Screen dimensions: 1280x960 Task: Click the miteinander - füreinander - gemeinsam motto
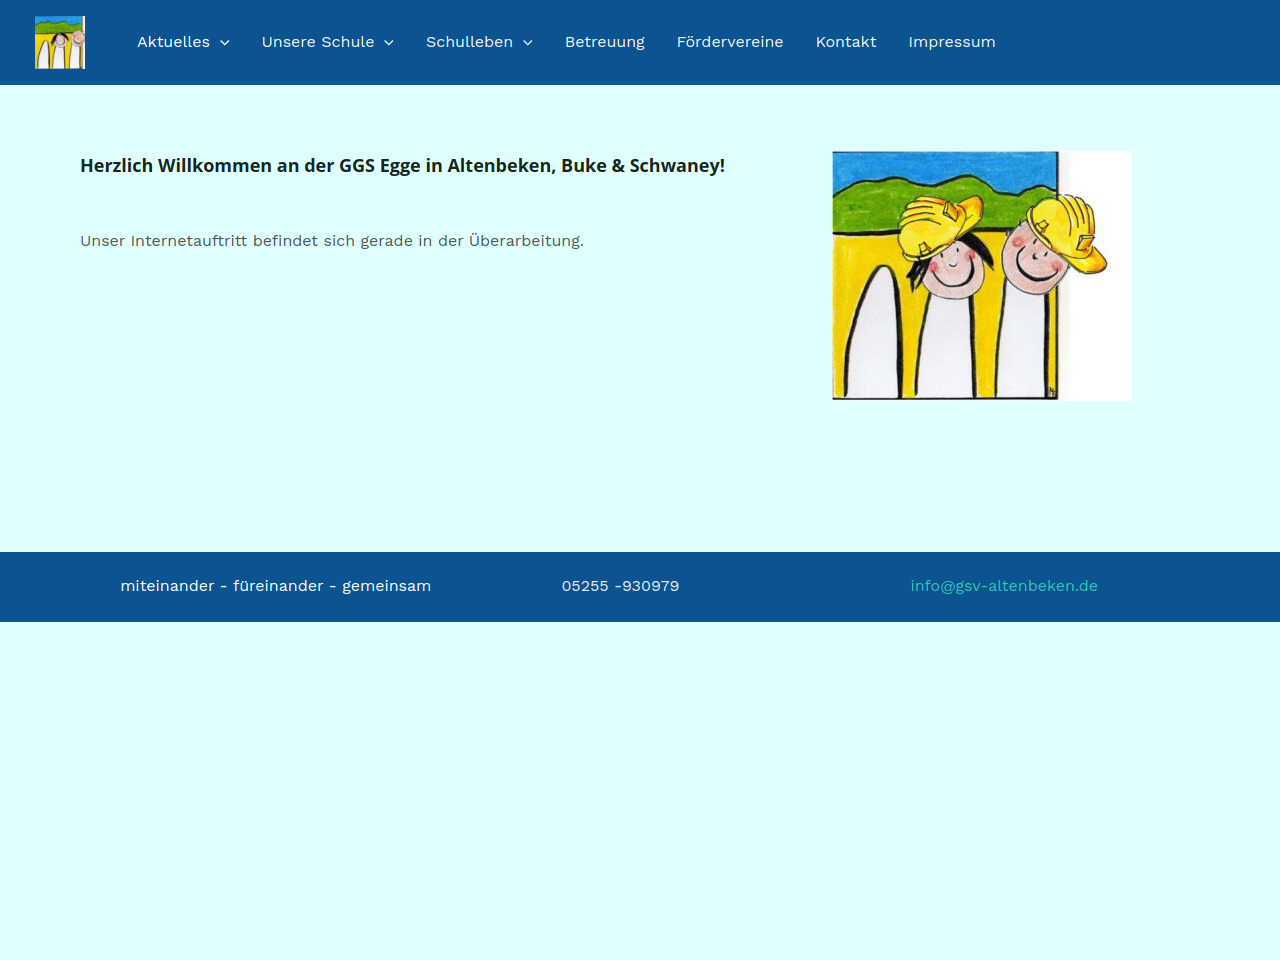(x=275, y=586)
